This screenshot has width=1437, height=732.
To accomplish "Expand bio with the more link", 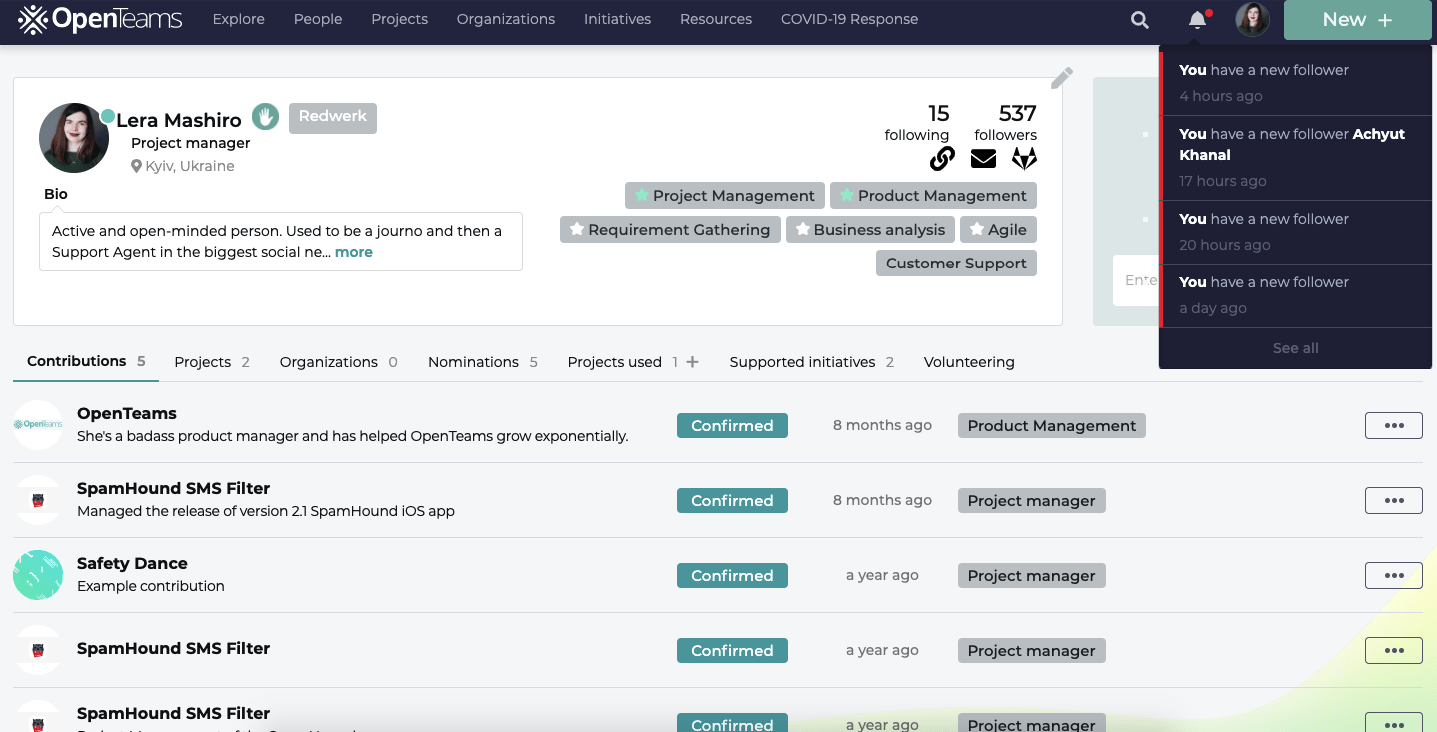I will point(354,252).
